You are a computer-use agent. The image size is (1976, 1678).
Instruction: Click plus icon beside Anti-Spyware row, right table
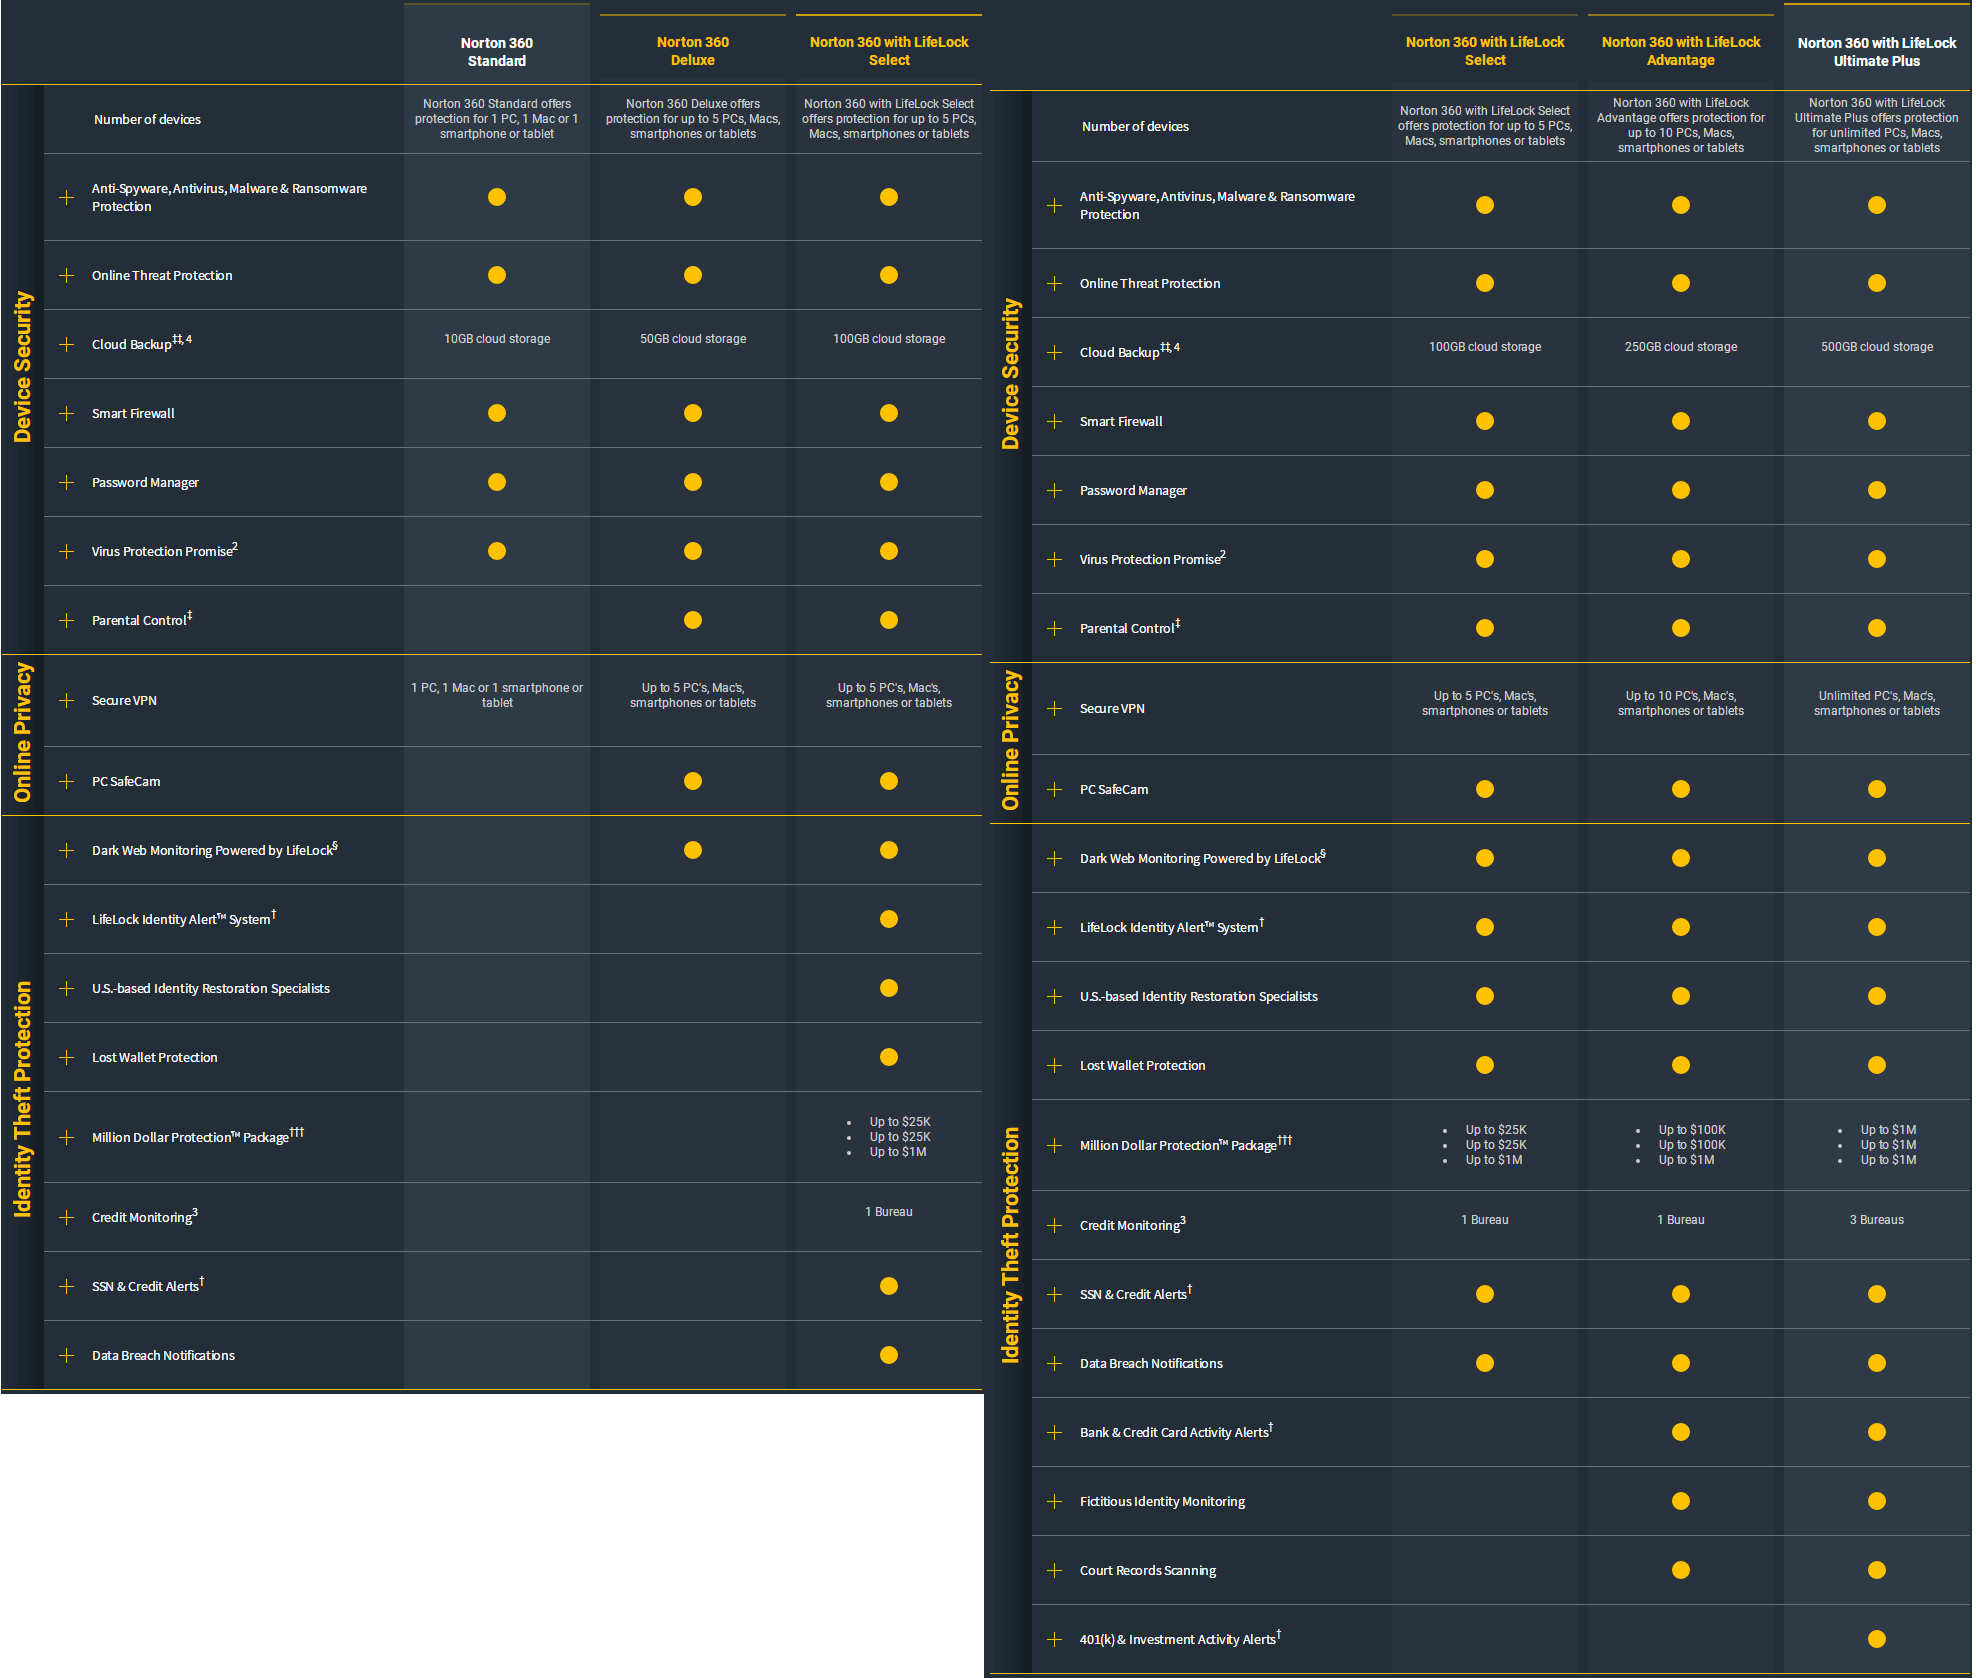coord(1055,205)
